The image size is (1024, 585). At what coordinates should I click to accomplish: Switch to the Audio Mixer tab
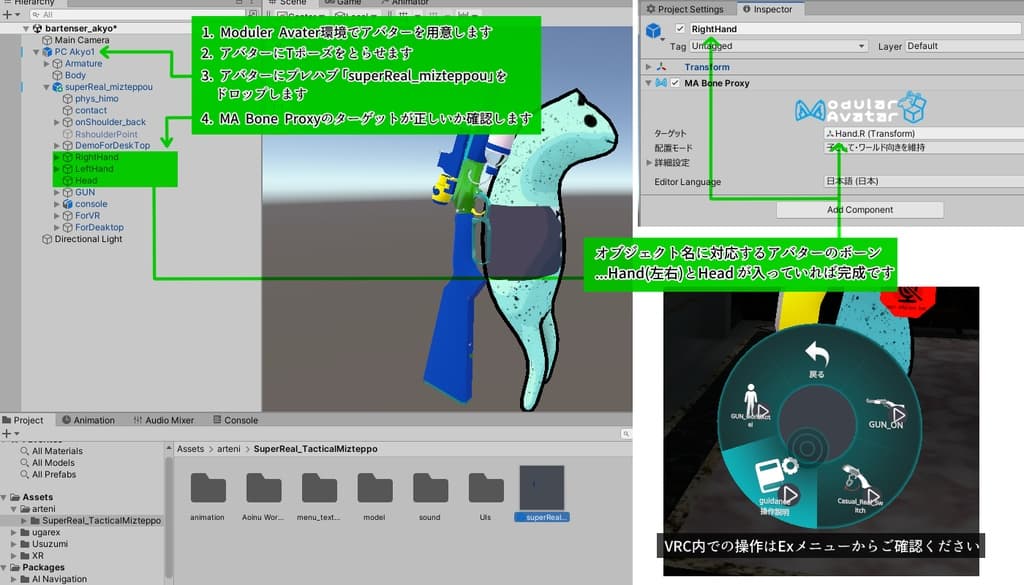coord(164,420)
